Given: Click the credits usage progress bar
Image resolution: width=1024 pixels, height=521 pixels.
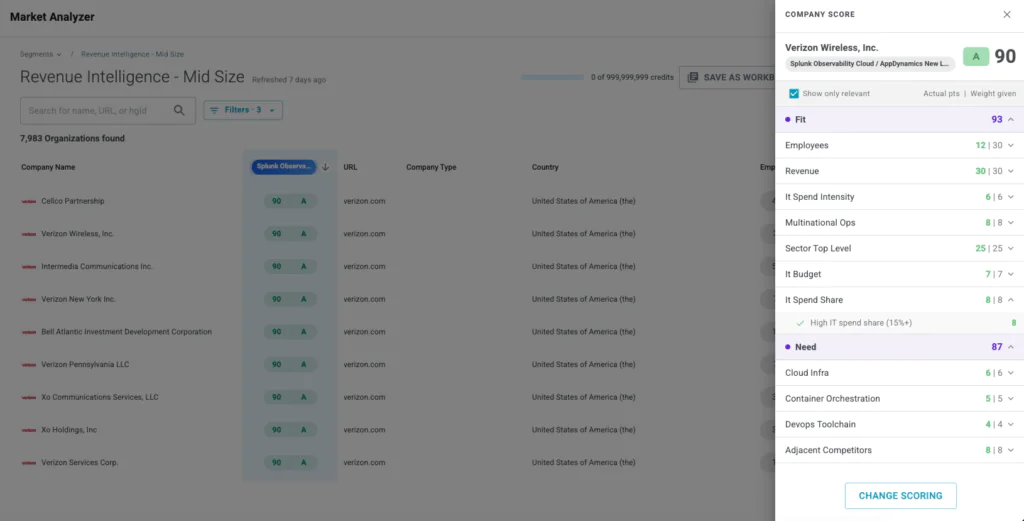Looking at the screenshot, I should pyautogui.click(x=552, y=77).
